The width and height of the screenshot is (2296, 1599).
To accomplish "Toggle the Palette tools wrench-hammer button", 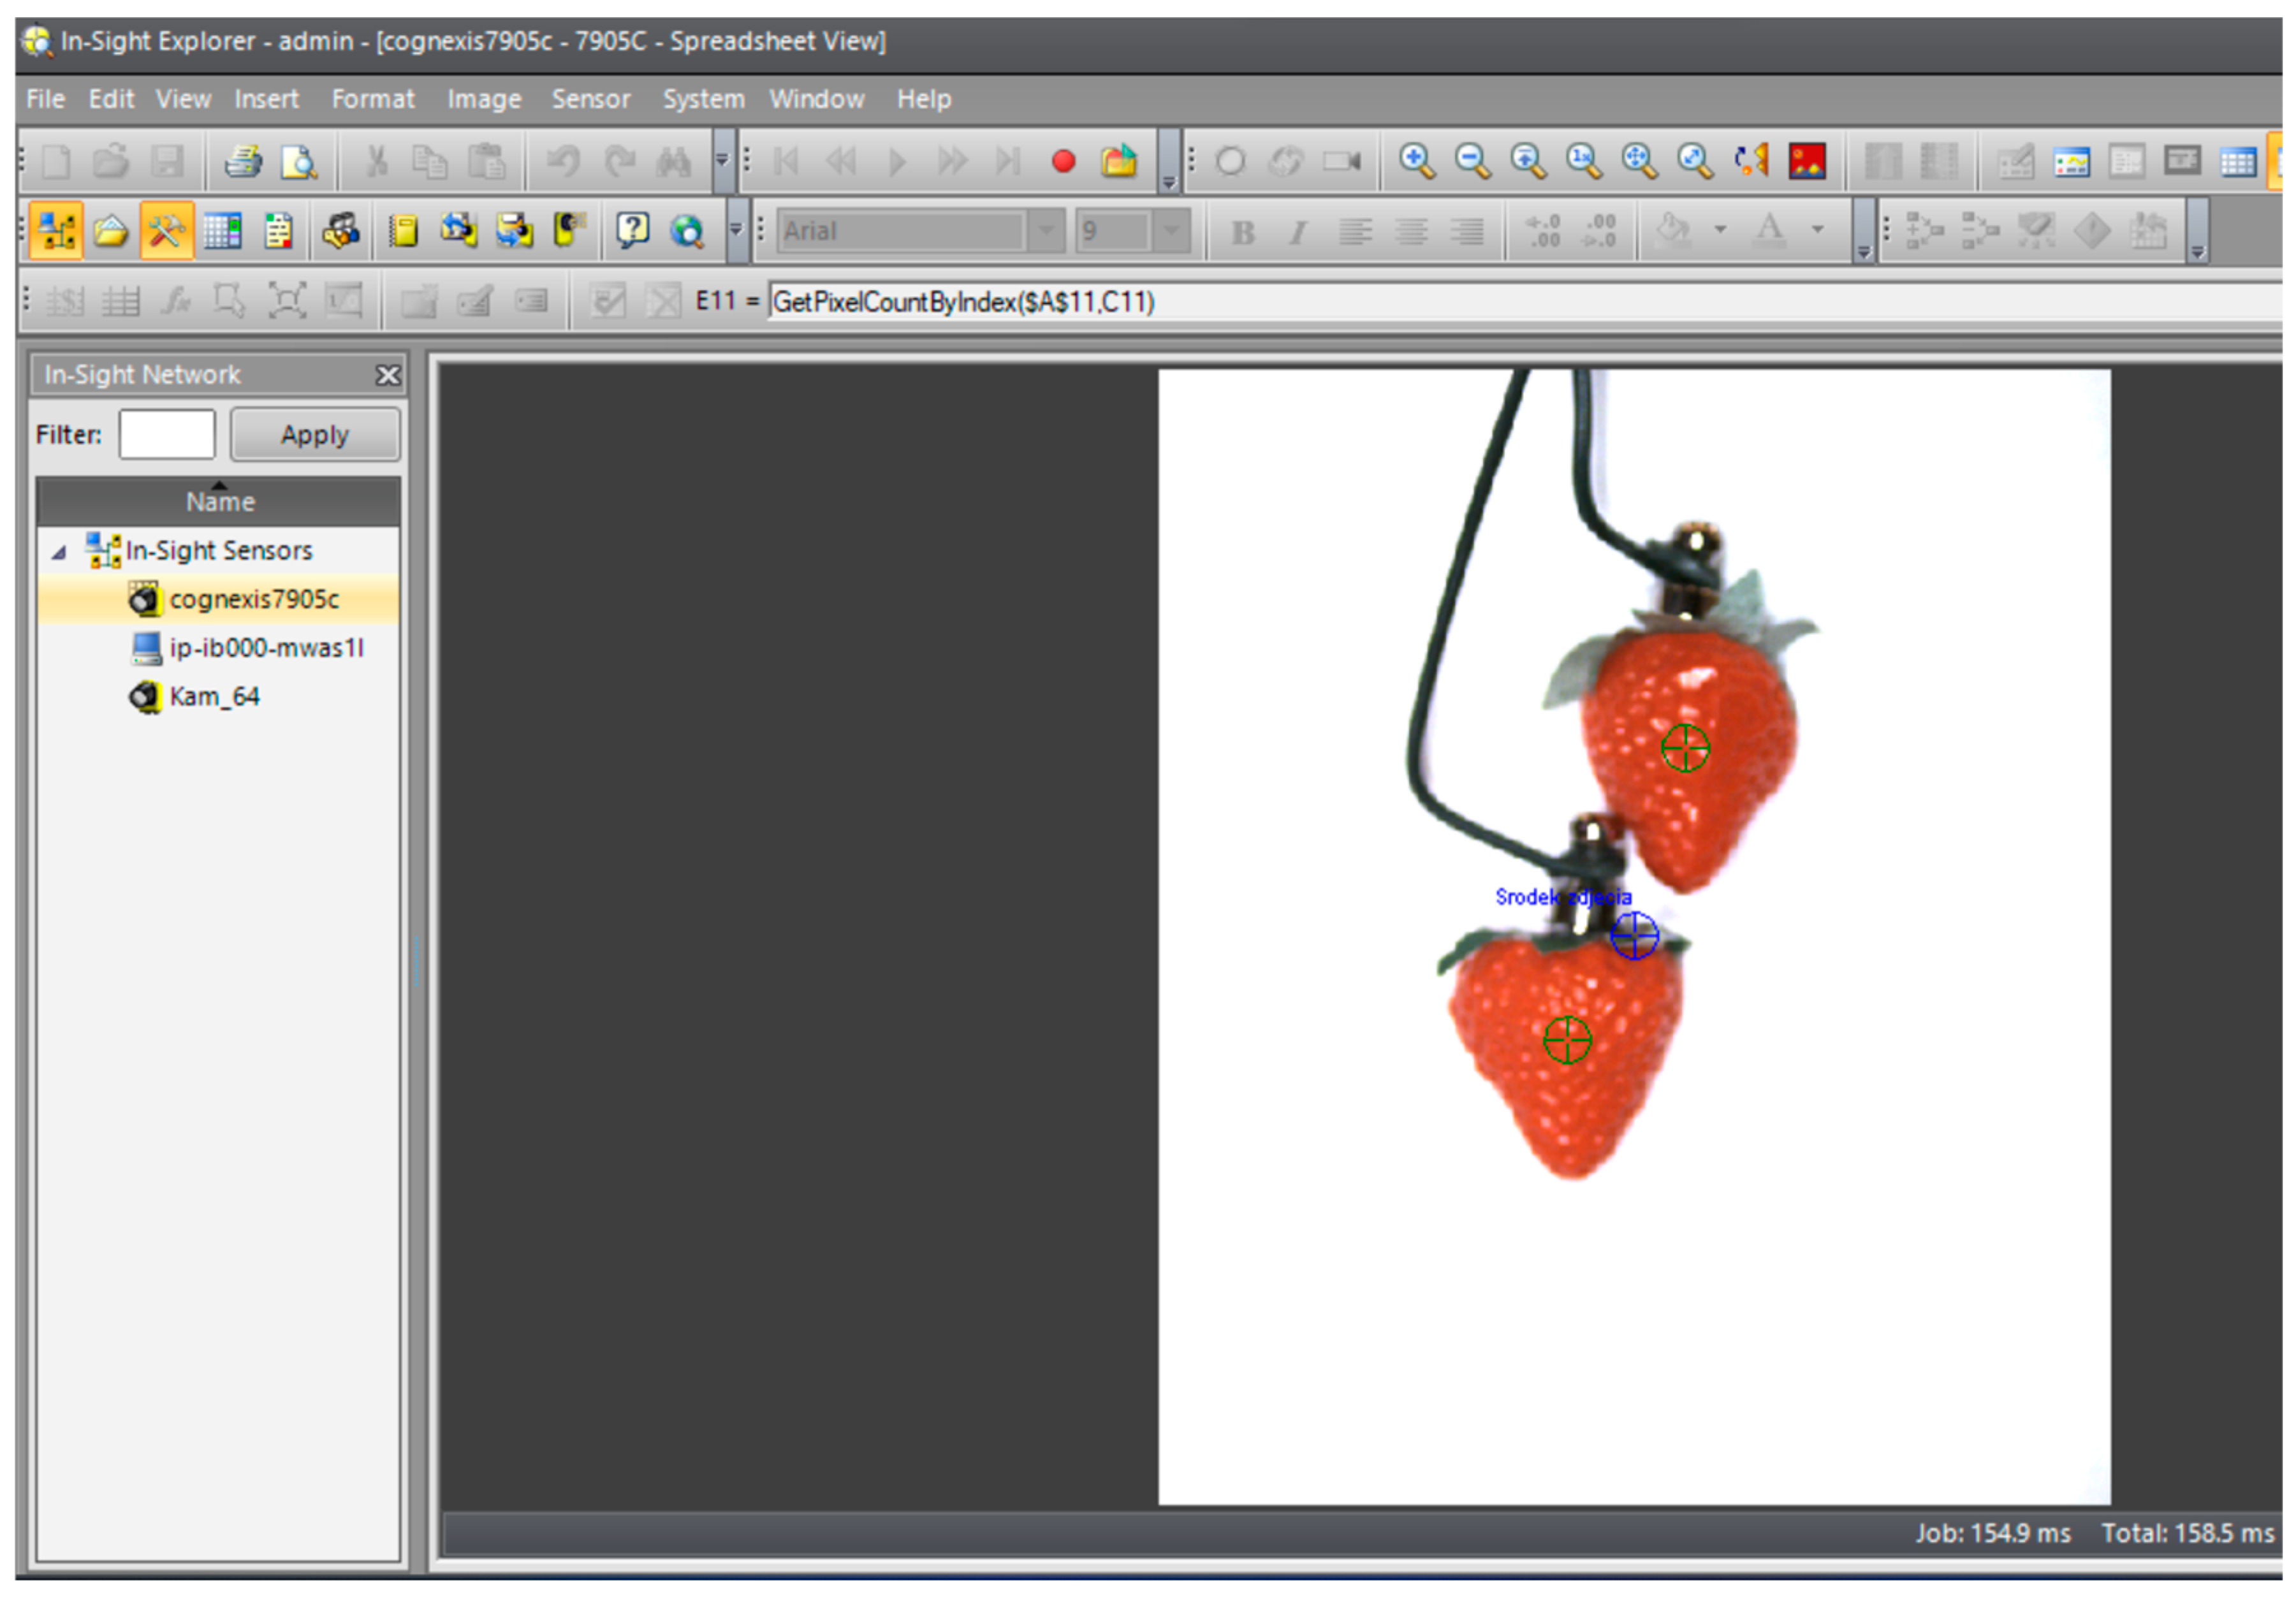I will (x=166, y=231).
